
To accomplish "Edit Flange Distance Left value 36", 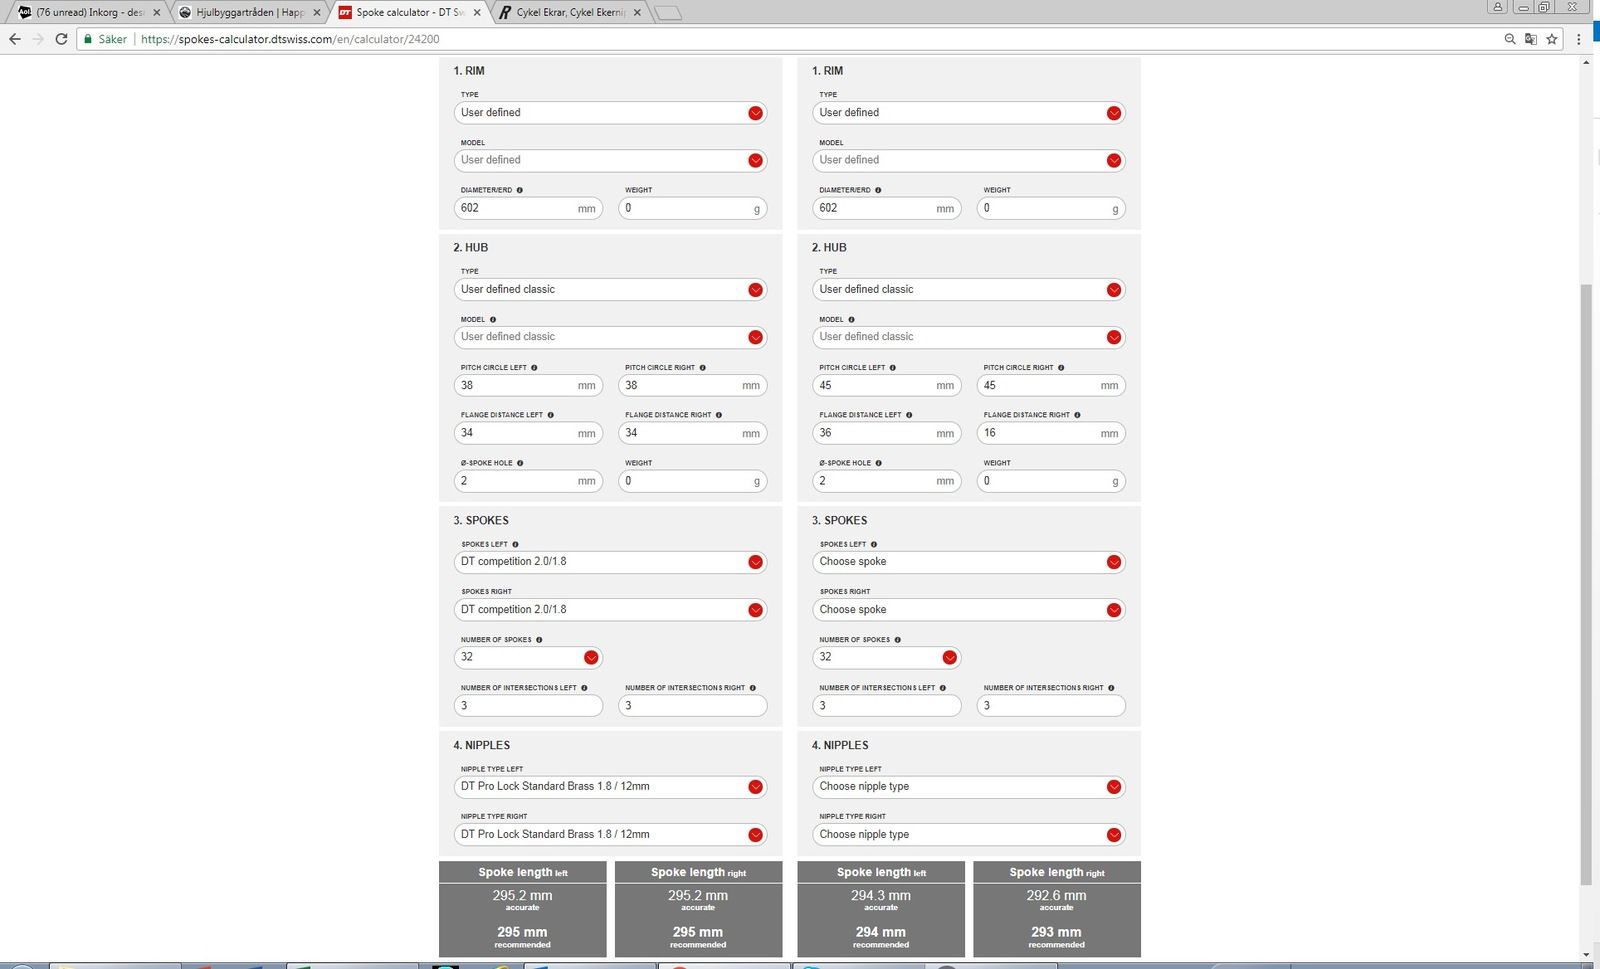I will [x=886, y=433].
